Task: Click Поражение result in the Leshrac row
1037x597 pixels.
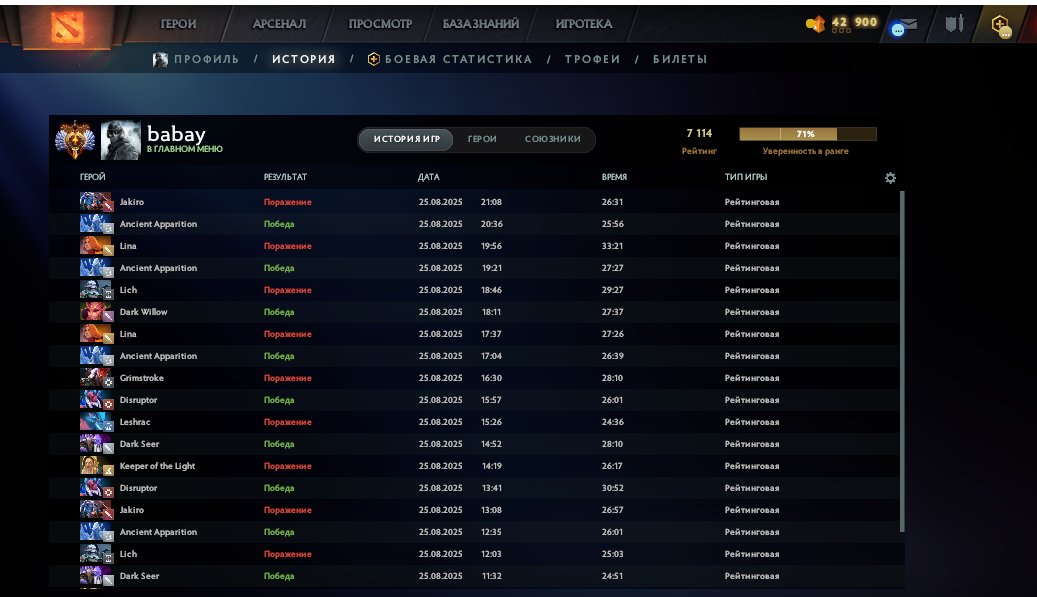Action: tap(288, 422)
